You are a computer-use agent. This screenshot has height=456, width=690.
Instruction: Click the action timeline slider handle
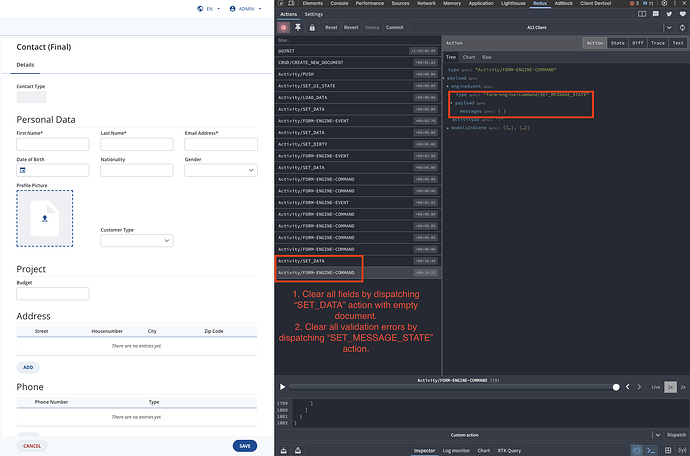click(x=616, y=387)
